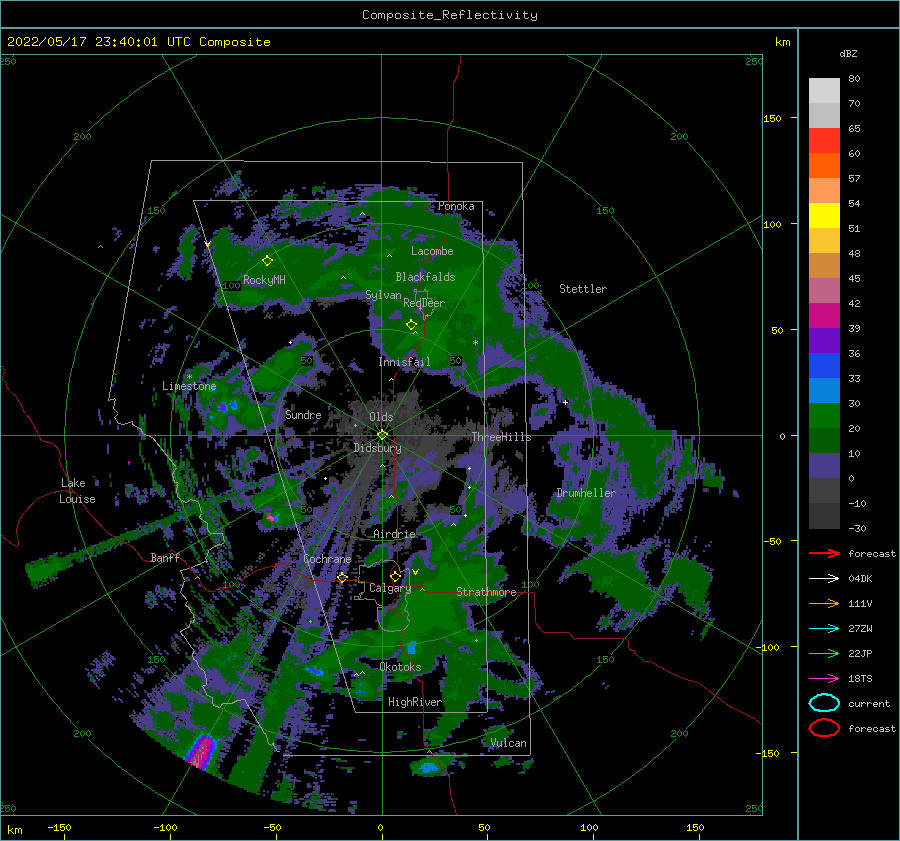Pick the bright green 20-30 dBZ swatch
This screenshot has width=900, height=841.
click(x=824, y=416)
